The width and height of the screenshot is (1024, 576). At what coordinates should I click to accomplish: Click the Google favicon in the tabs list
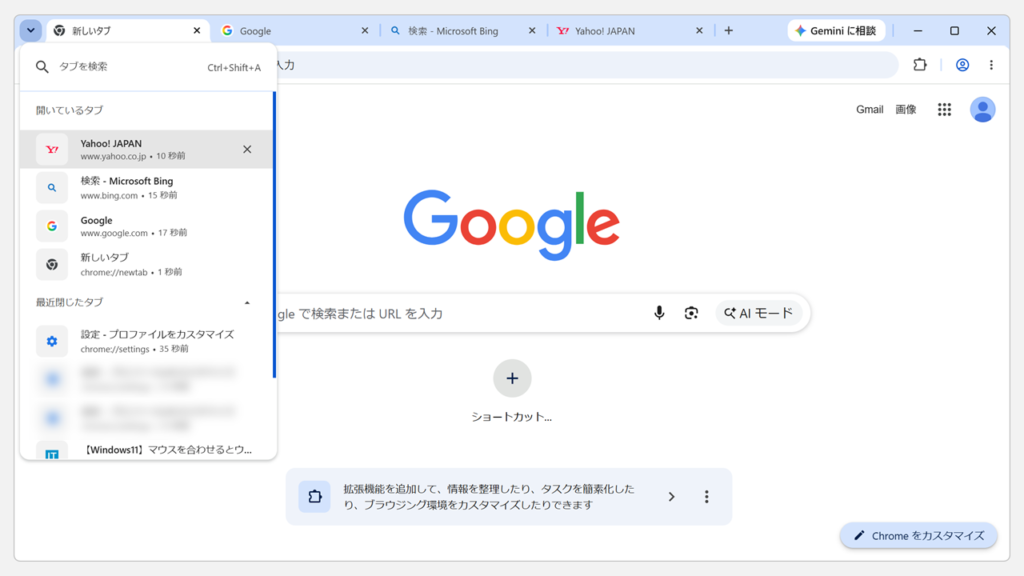[52, 226]
